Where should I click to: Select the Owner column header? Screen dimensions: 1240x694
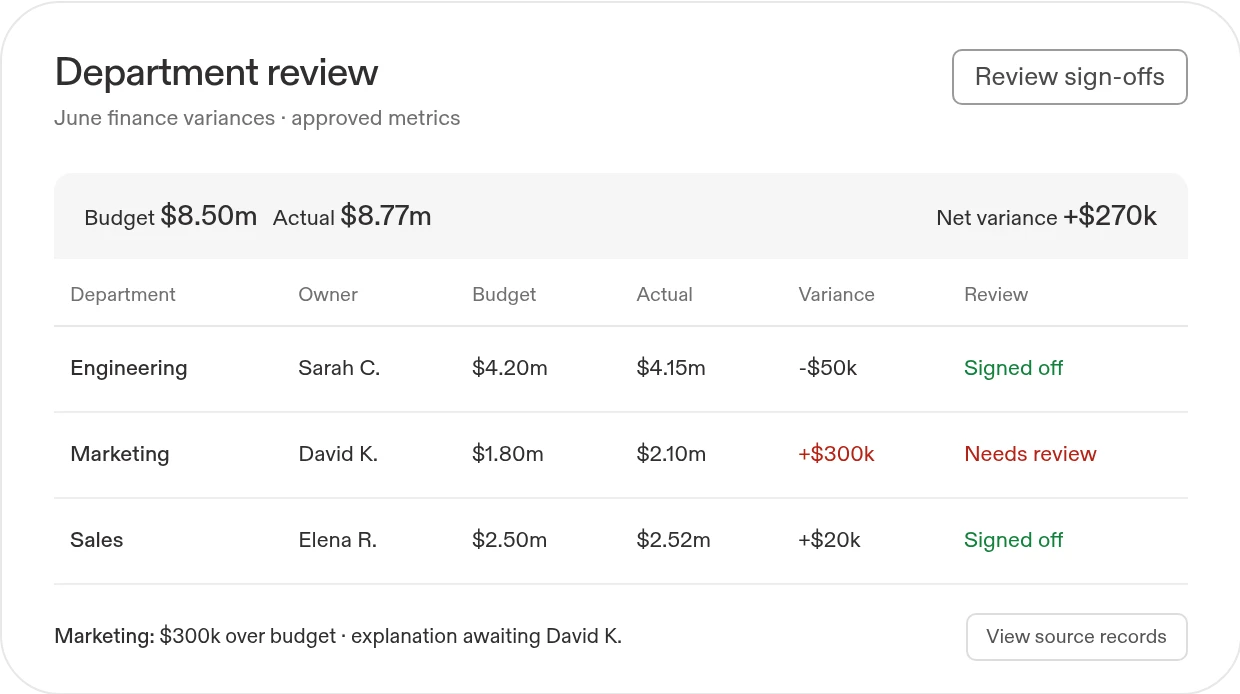328,295
